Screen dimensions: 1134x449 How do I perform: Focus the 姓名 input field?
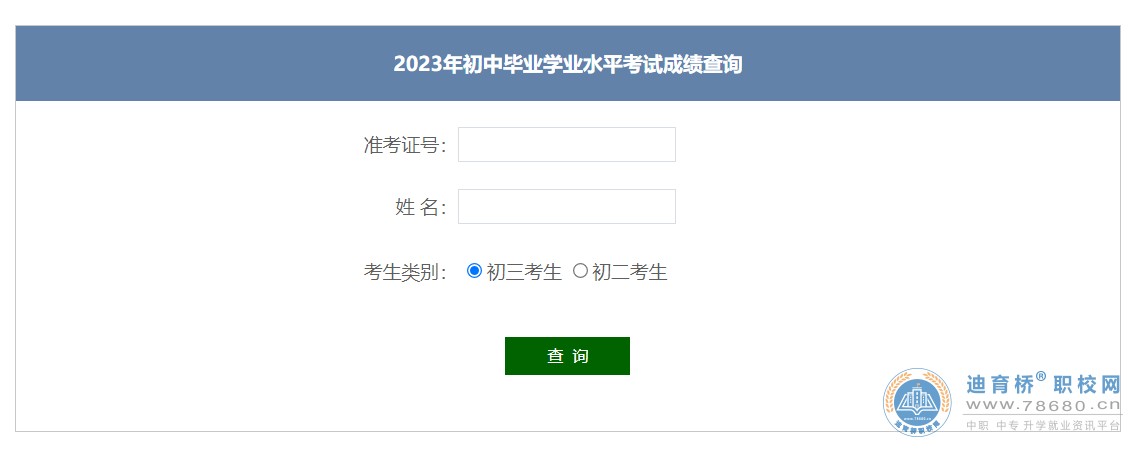[x=567, y=207]
